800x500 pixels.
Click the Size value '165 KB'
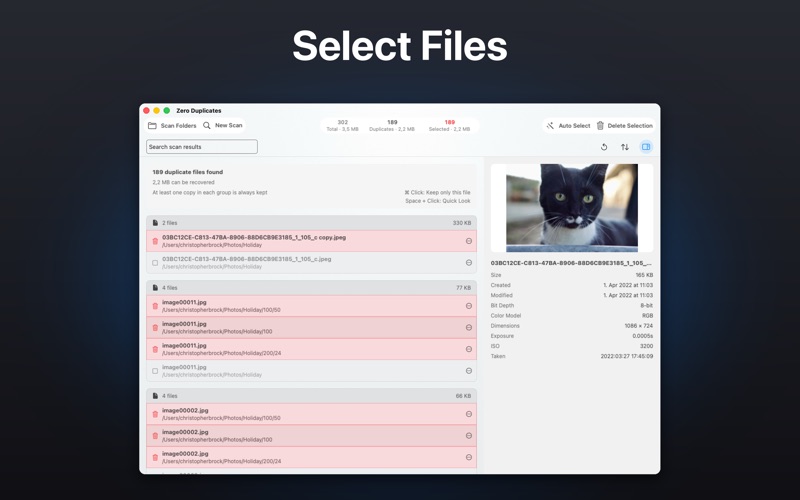tap(644, 275)
